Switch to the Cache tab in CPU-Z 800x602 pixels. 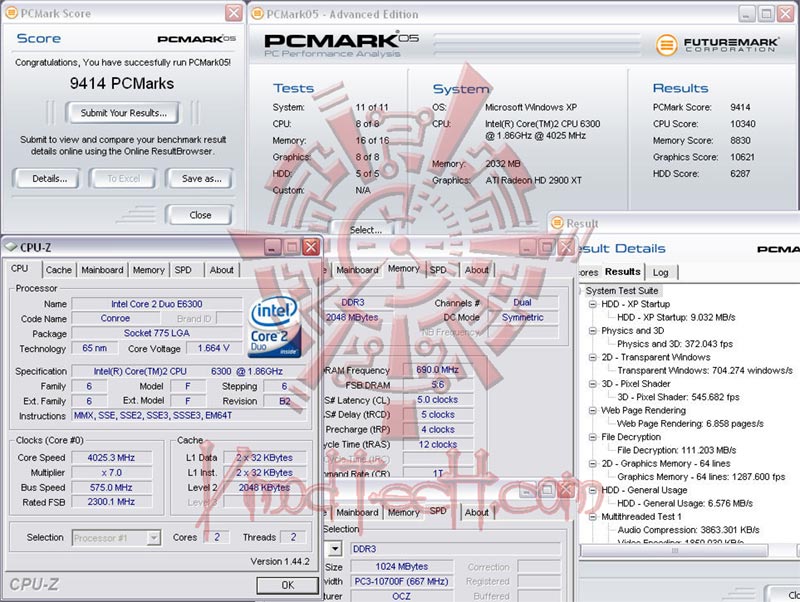59,270
